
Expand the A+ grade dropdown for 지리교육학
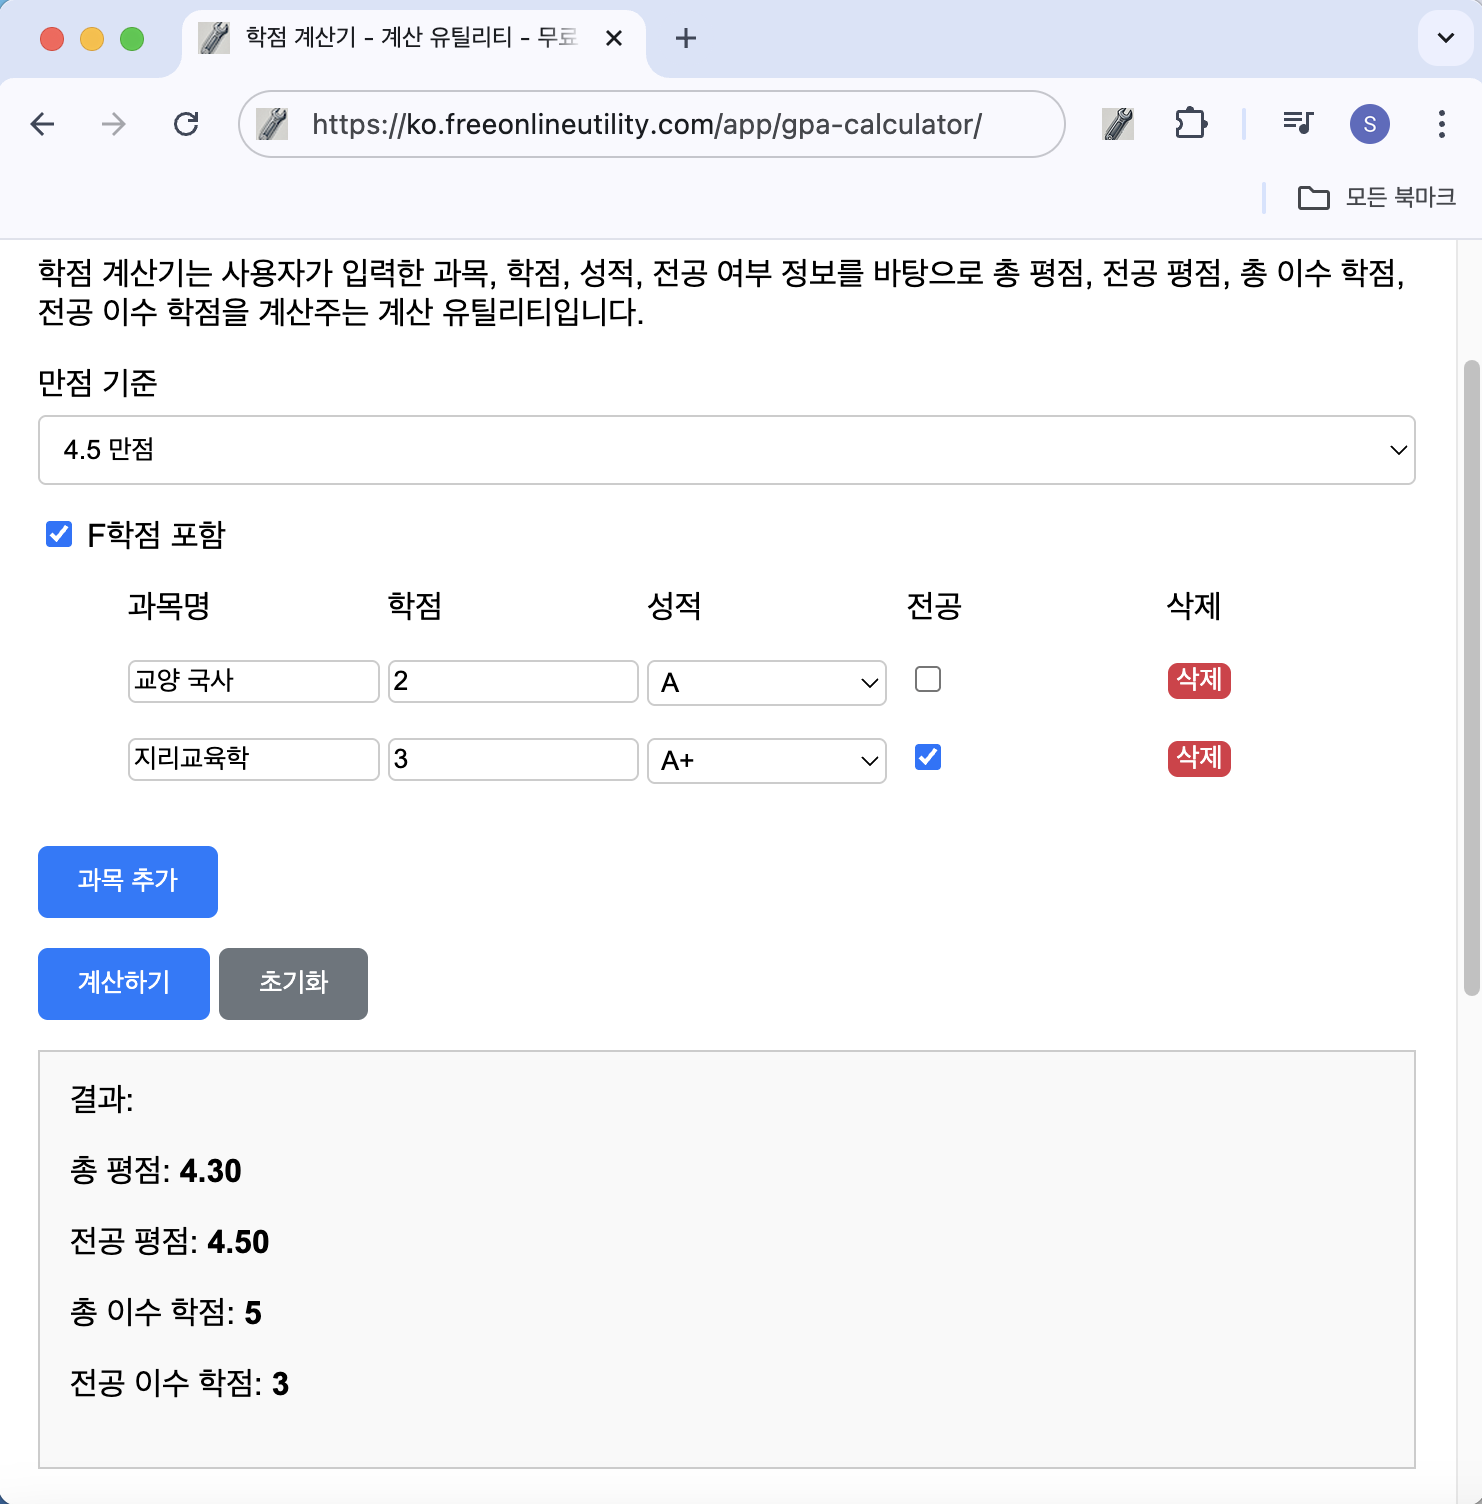pos(766,761)
